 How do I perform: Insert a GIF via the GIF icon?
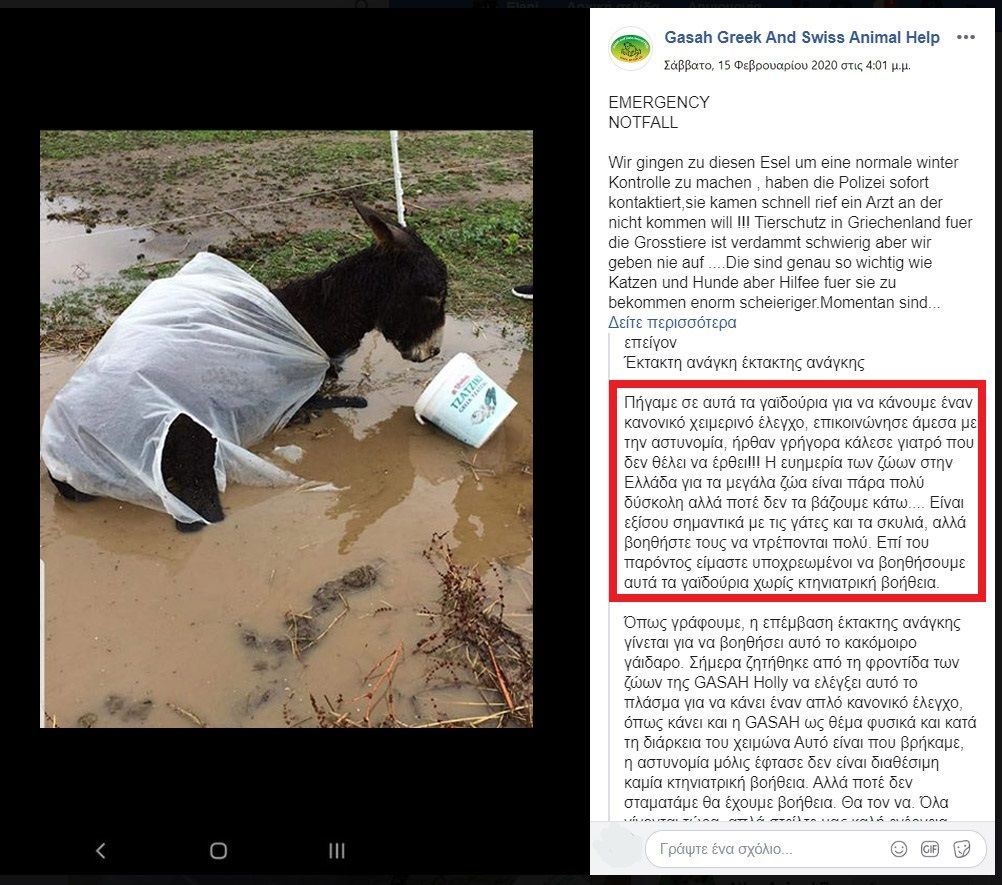(x=930, y=849)
